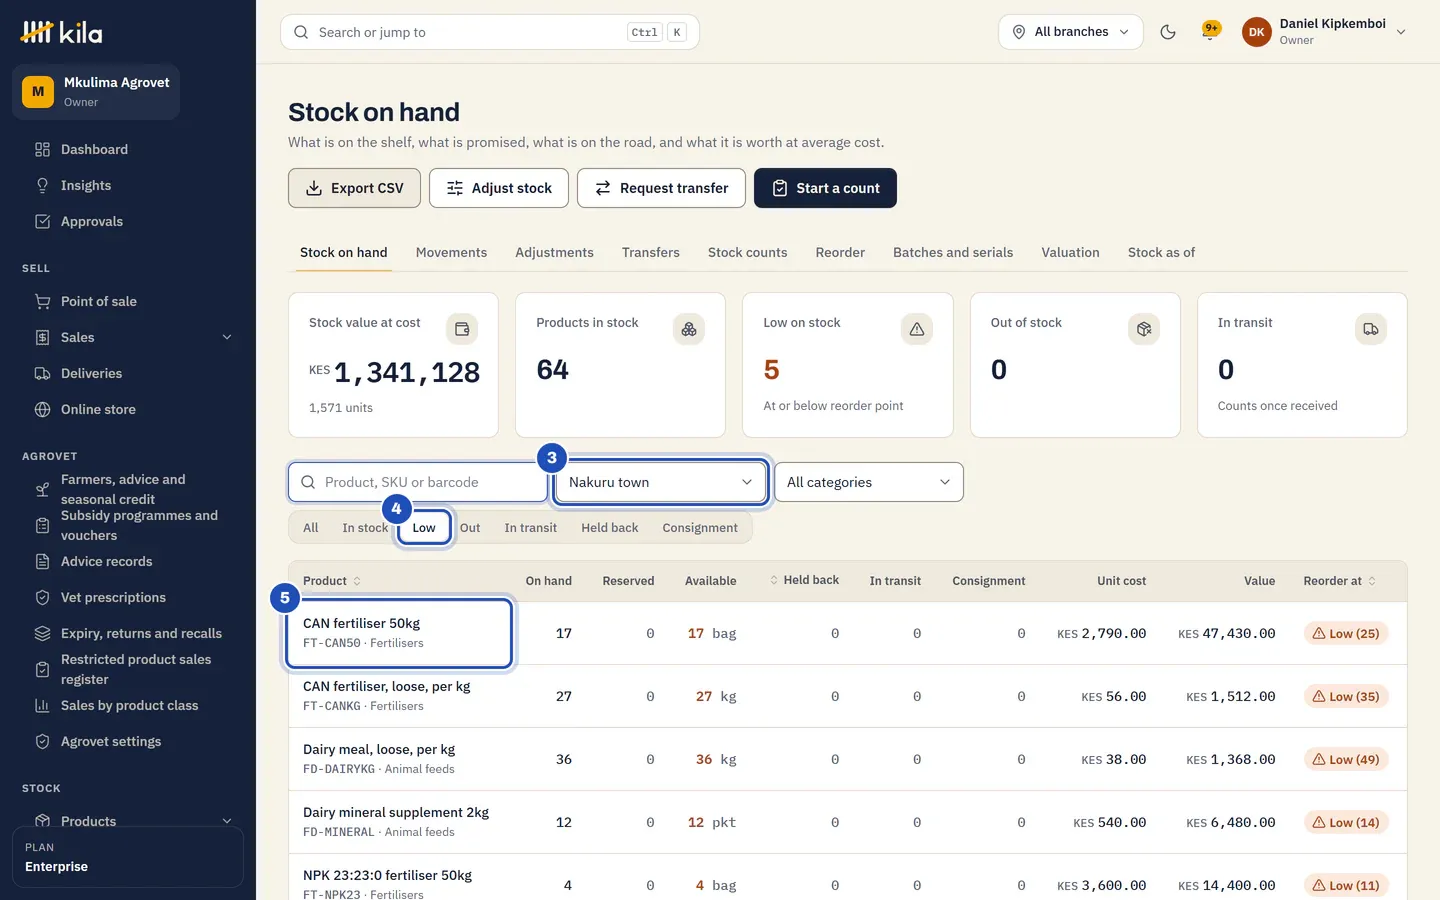1440x900 pixels.
Task: Select the Held back filter
Action: coord(610,528)
